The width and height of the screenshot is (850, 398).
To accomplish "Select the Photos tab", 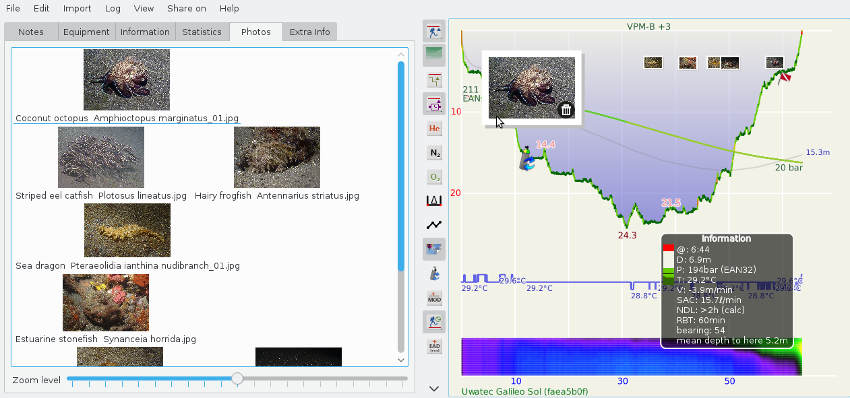I will coord(256,32).
